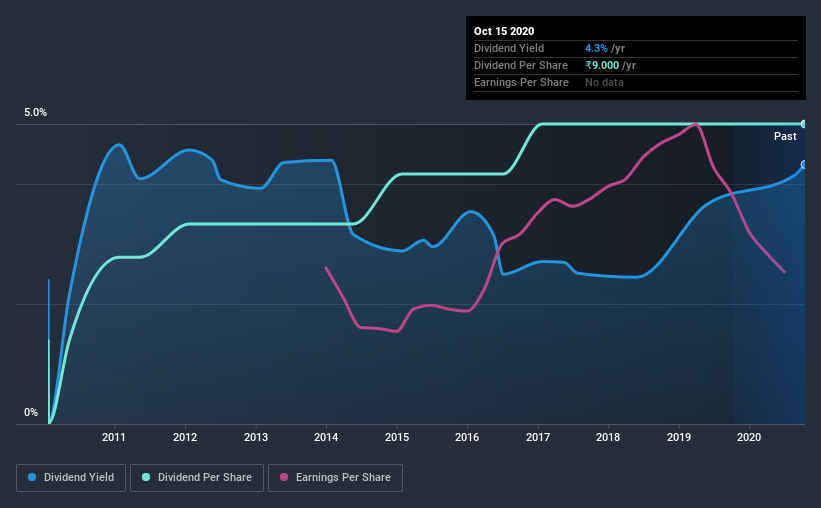Click the tooltip 'Dividend Yield' row label
The height and width of the screenshot is (508, 821).
pos(509,48)
